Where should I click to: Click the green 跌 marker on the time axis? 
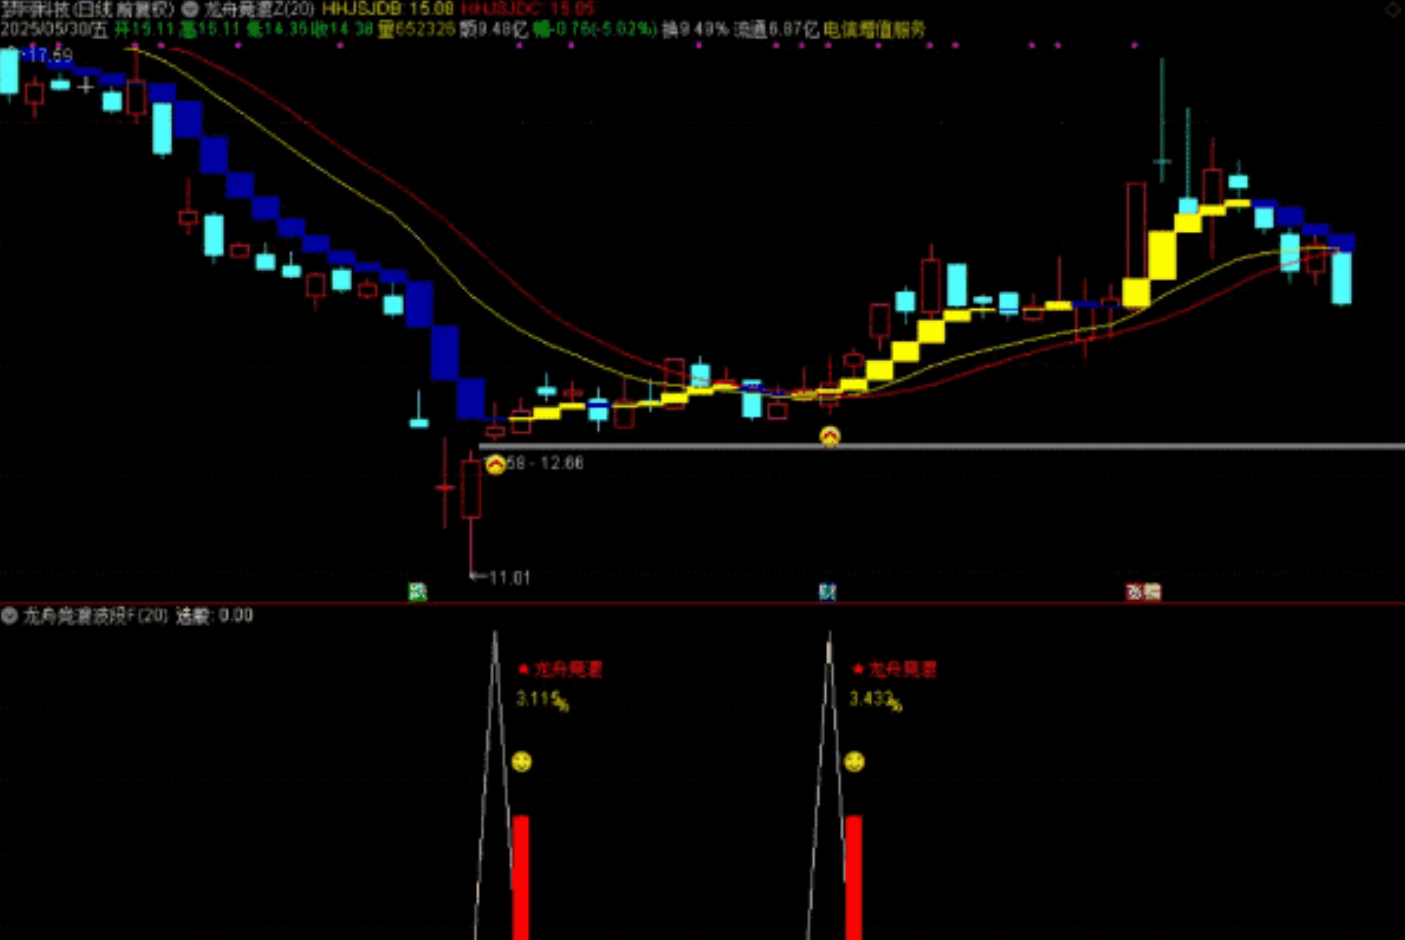tap(418, 592)
